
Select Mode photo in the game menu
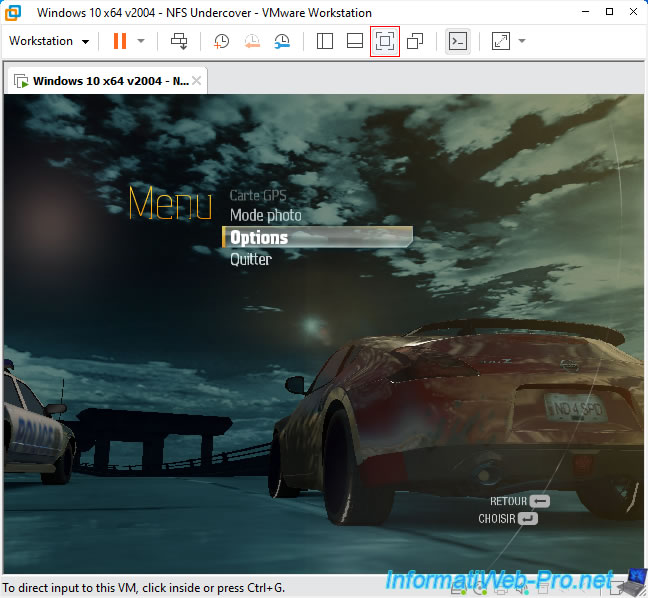tap(266, 215)
